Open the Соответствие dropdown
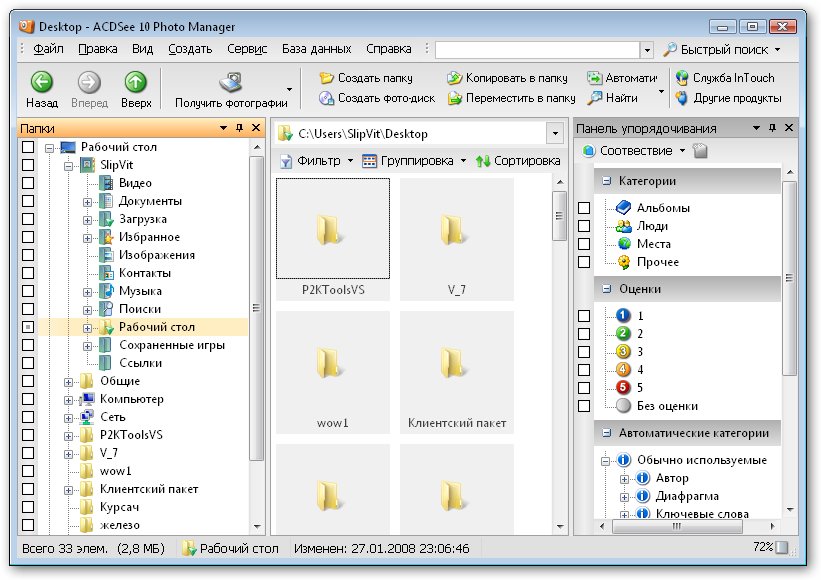Screen dimensions: 821x580 pyautogui.click(x=682, y=151)
